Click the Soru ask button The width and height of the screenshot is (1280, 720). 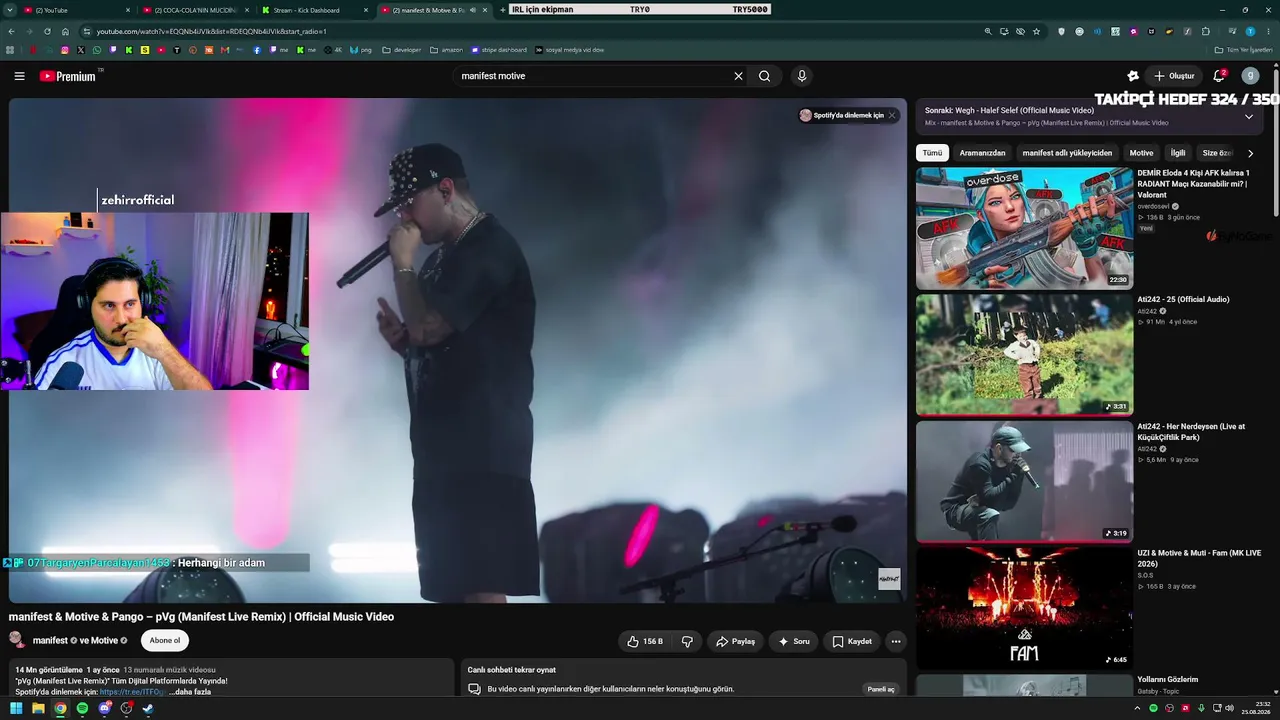pos(793,641)
